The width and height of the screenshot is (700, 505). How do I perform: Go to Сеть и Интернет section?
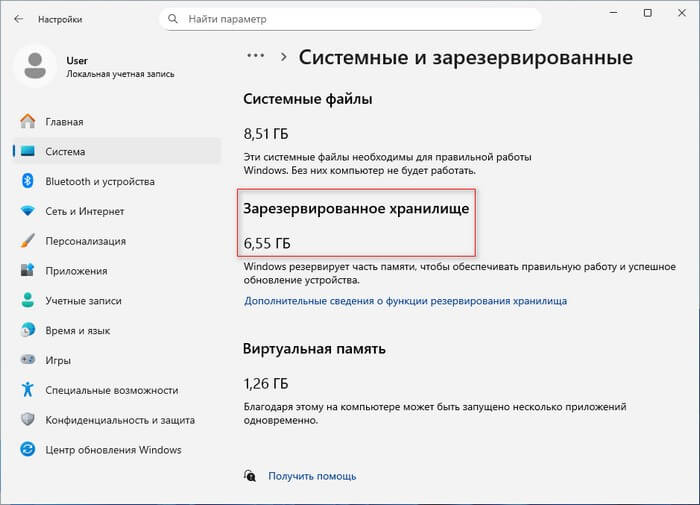pos(84,211)
